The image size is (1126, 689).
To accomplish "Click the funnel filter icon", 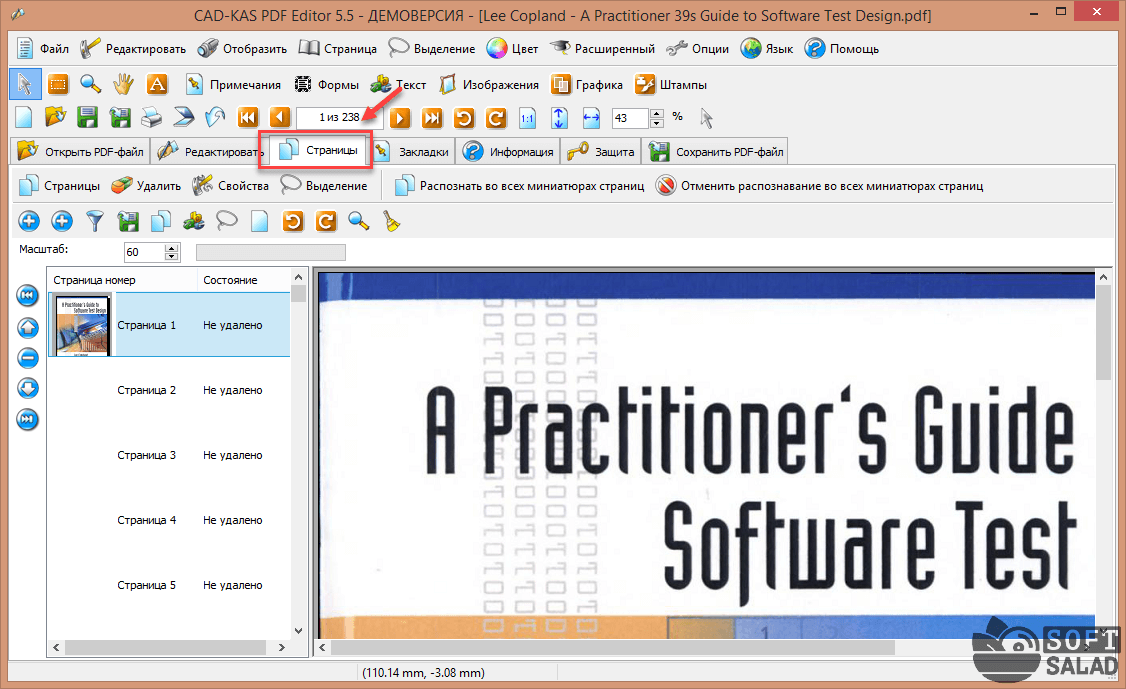I will coord(94,220).
